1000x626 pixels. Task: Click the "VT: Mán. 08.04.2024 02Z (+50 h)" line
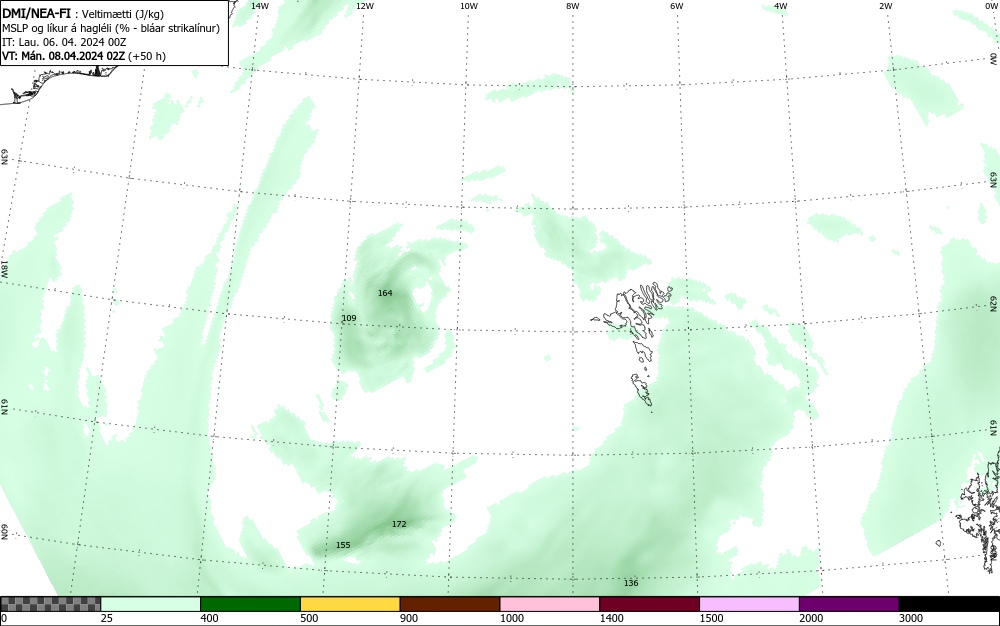tap(84, 56)
